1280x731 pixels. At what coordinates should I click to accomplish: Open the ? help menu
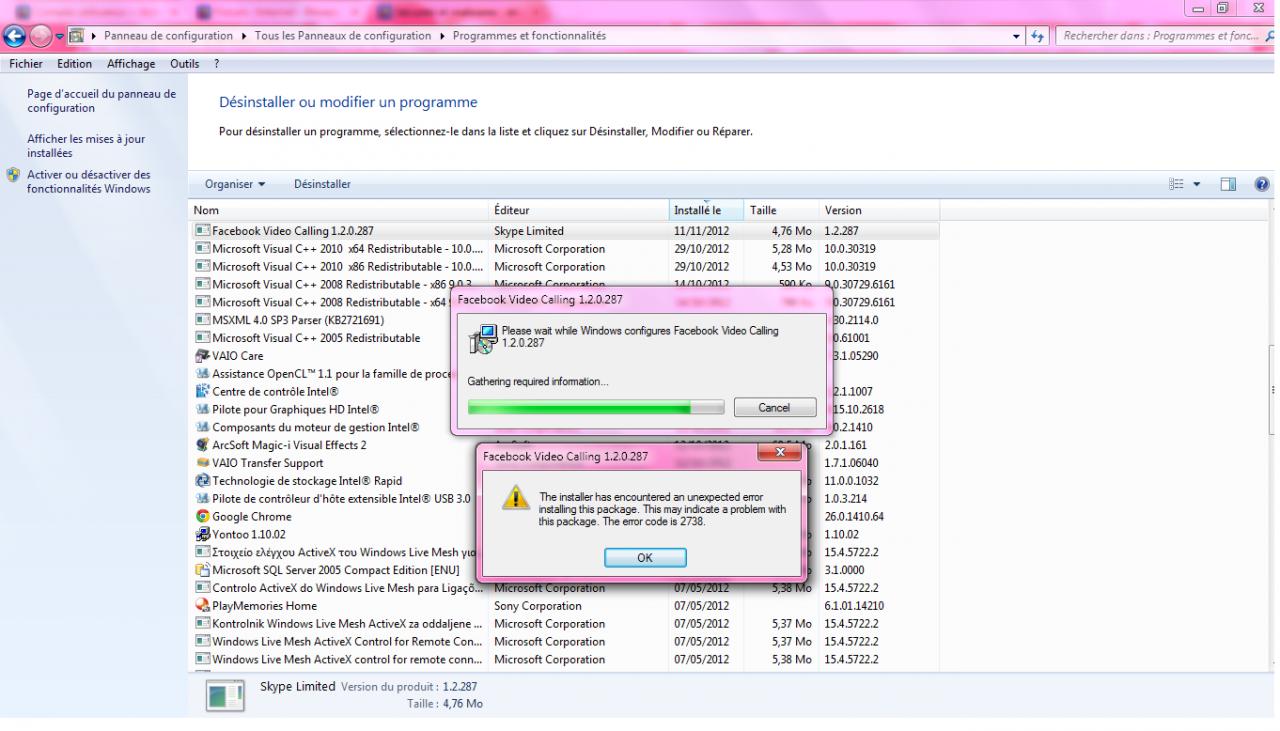216,64
